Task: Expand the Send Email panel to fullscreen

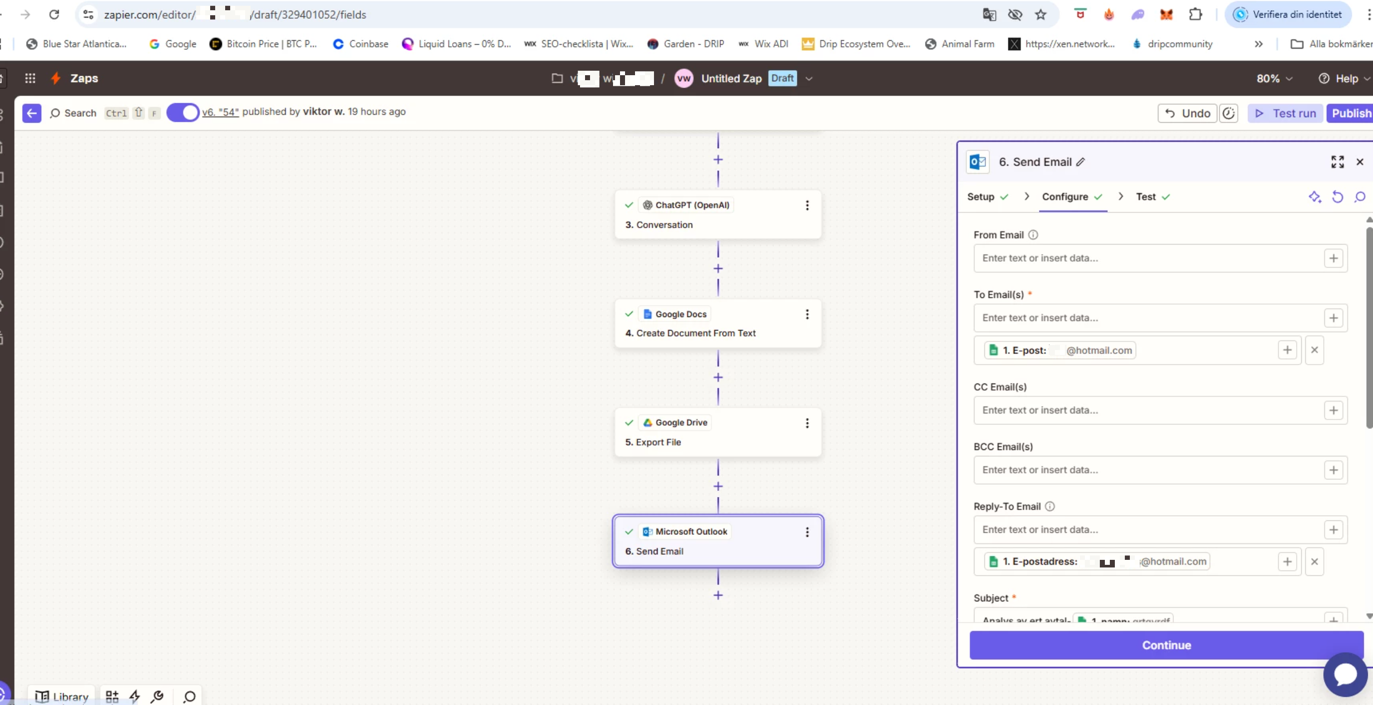Action: point(1337,162)
